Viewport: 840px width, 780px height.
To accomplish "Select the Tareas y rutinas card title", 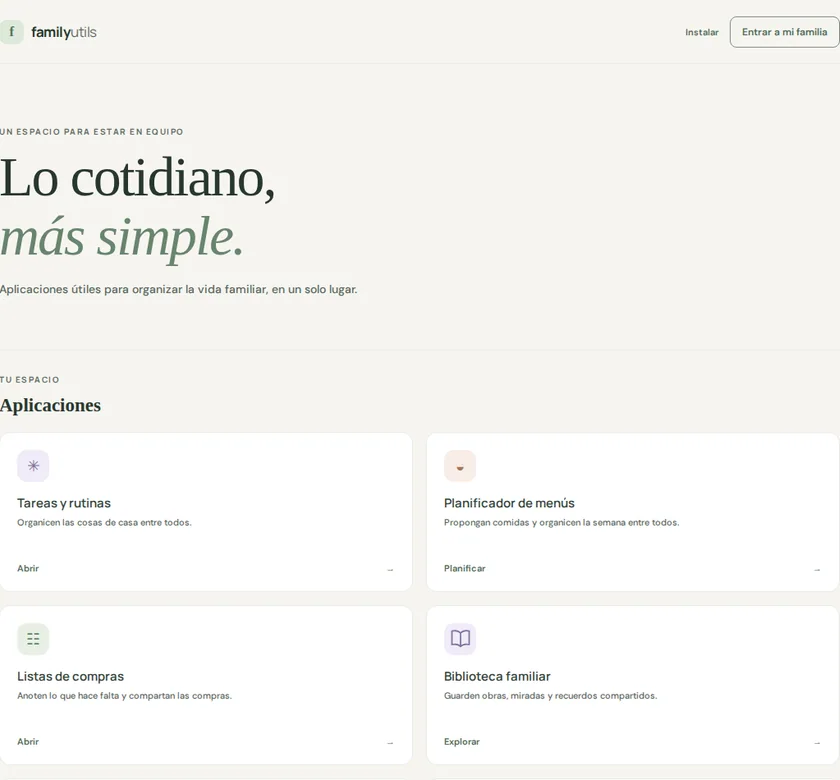I will 64,503.
